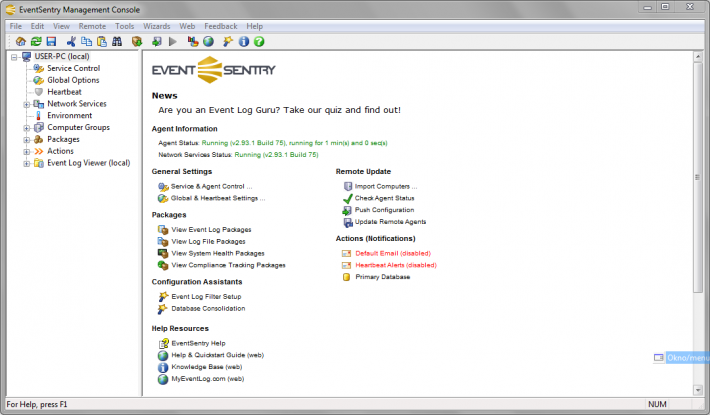This screenshot has height=415, width=710.
Task: Click View Compliance Tracking Packages link
Action: (228, 265)
